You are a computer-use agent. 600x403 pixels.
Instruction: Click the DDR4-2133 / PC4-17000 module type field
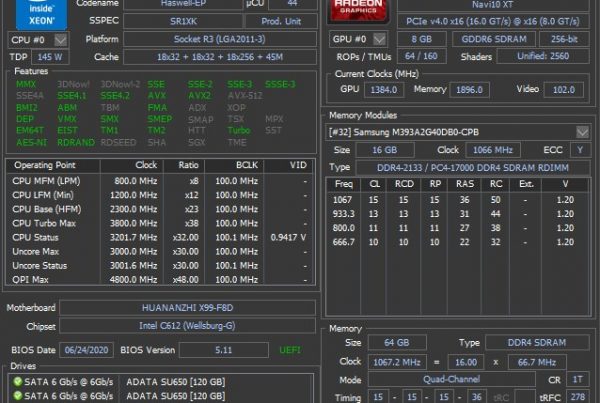pyautogui.click(x=473, y=168)
